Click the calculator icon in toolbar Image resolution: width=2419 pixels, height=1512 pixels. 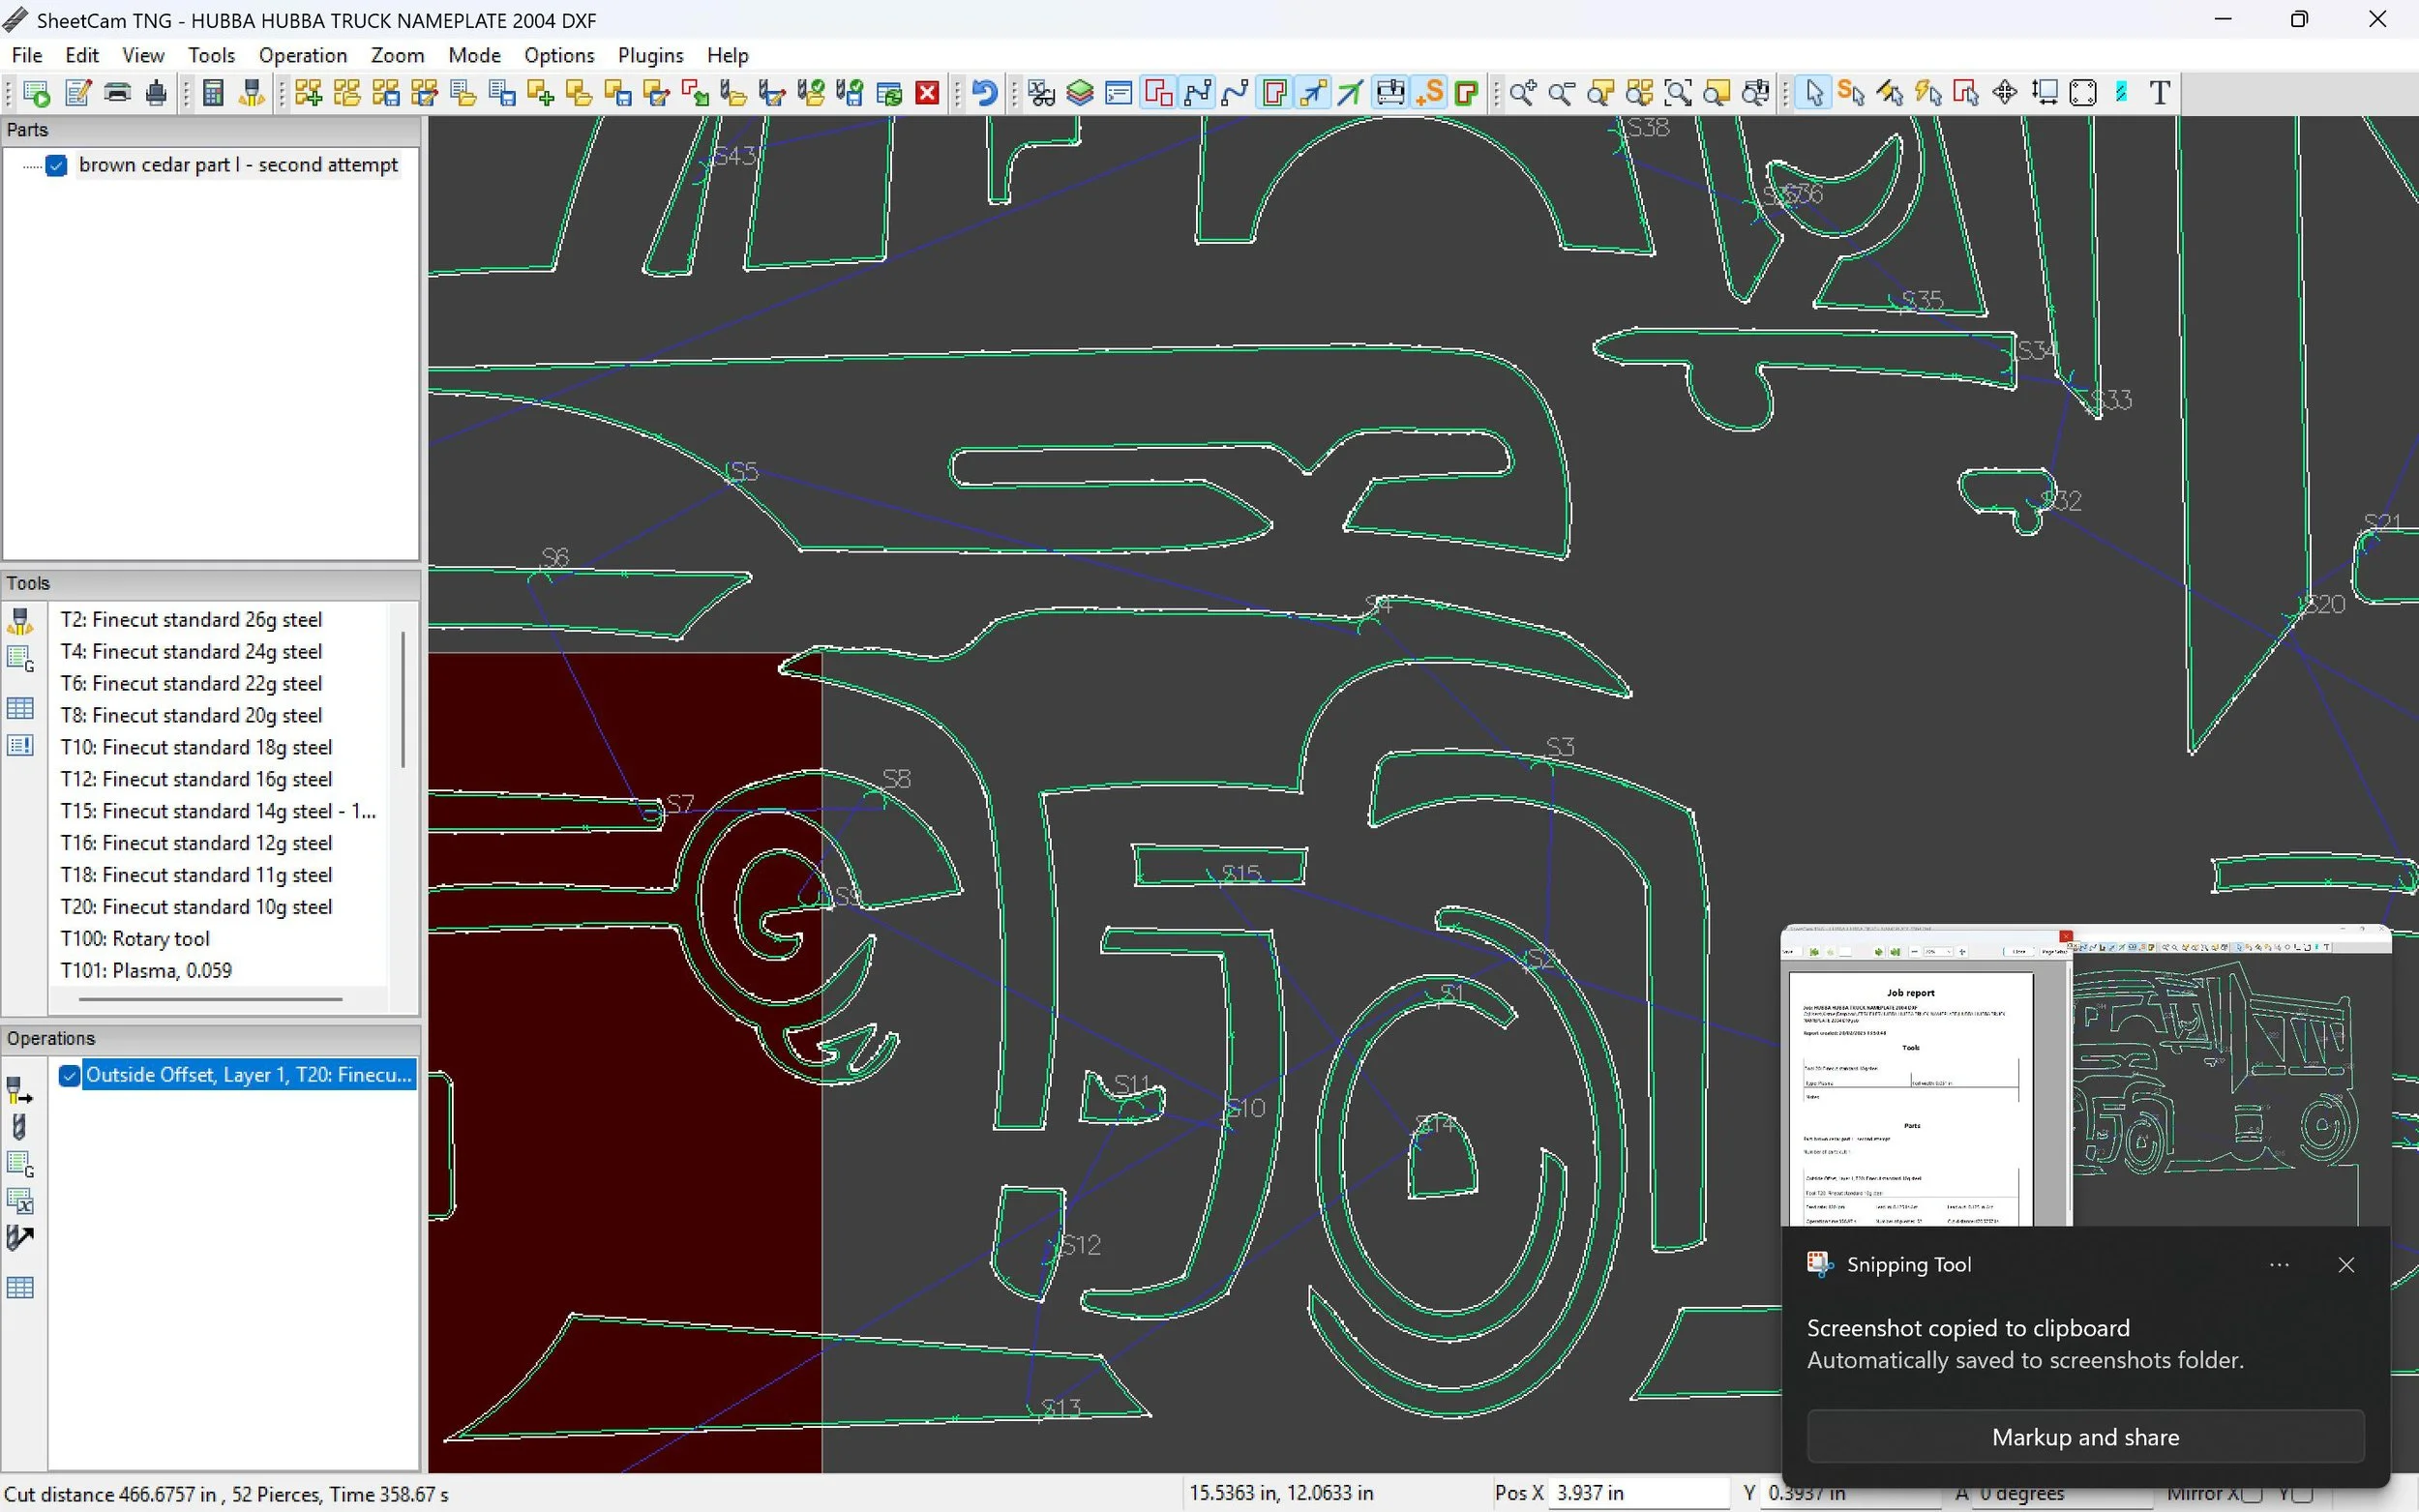[212, 93]
